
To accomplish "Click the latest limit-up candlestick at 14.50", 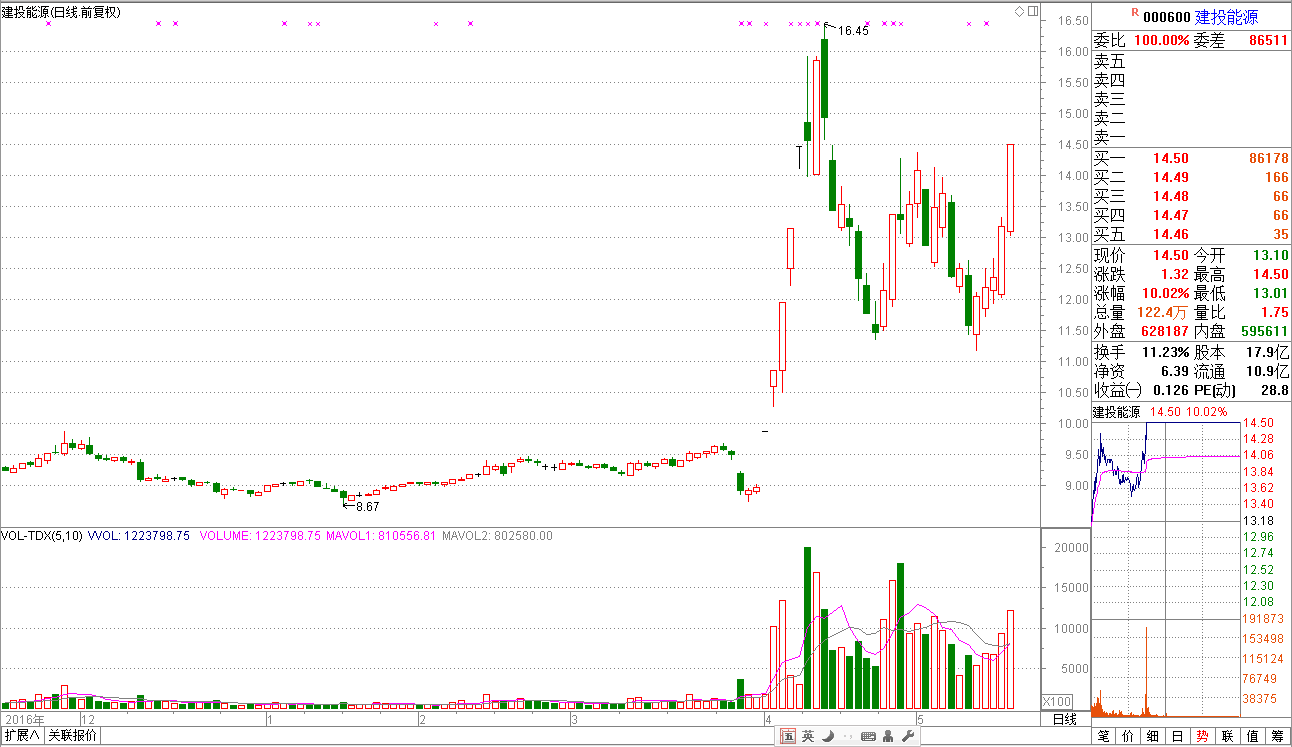I will (x=1011, y=188).
